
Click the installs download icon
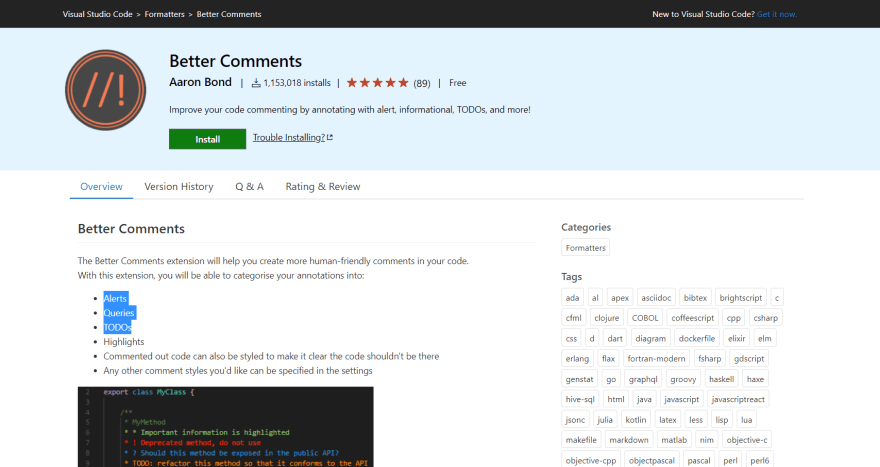click(x=256, y=83)
